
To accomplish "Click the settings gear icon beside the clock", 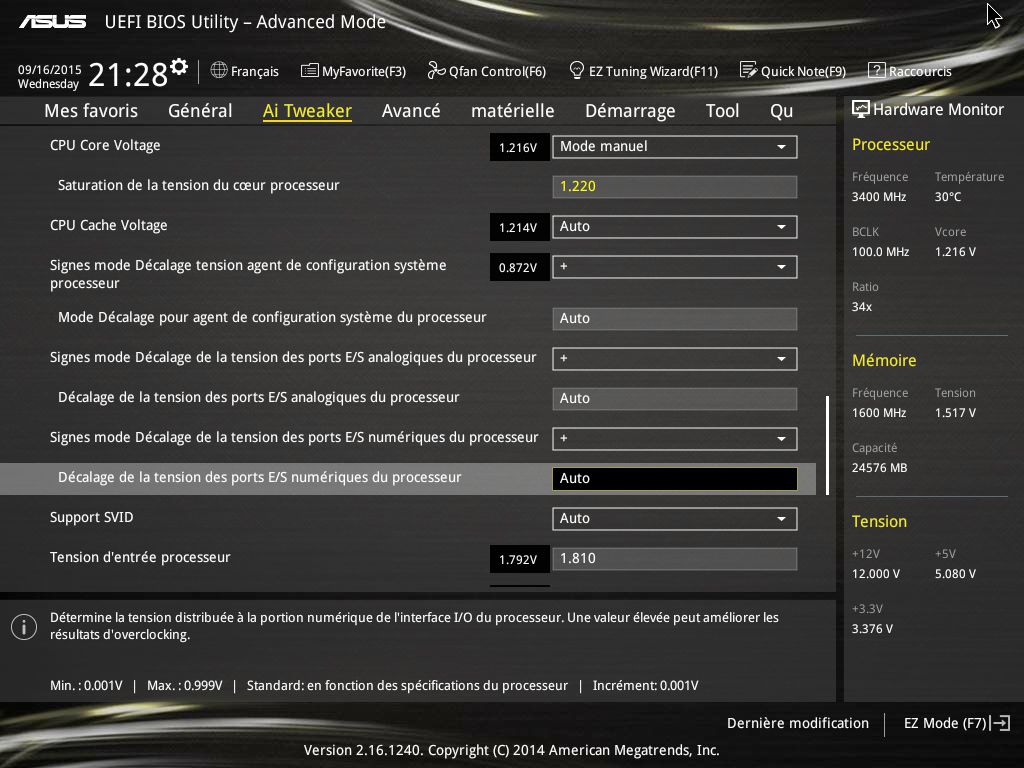I will (179, 67).
